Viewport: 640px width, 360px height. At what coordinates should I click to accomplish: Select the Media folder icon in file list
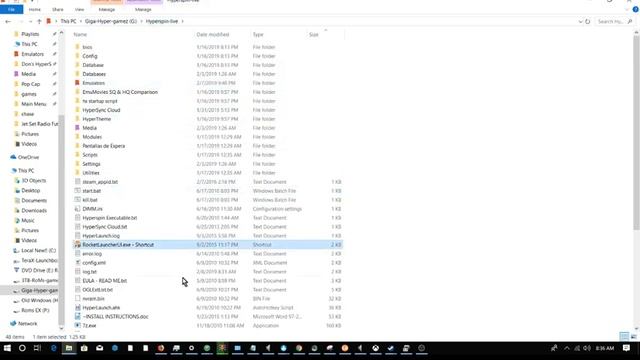tap(77, 128)
